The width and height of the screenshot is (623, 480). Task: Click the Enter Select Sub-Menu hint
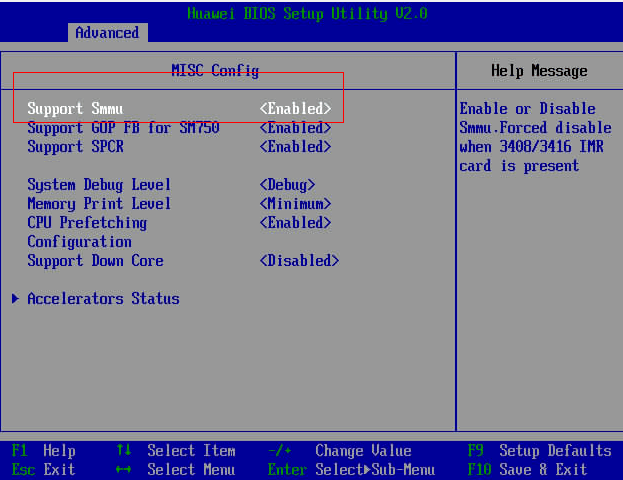click(352, 470)
